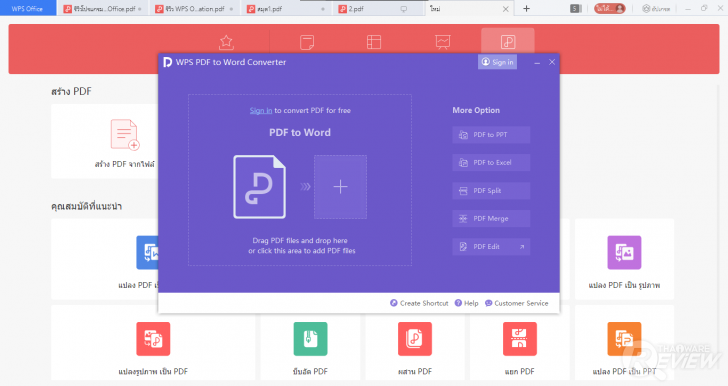
Task: Click the PDF Merge icon in More Option
Action: pyautogui.click(x=463, y=219)
